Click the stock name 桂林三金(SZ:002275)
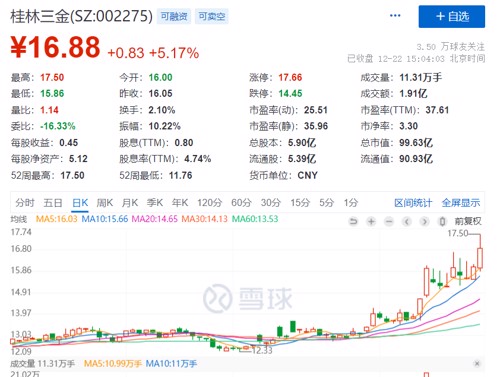This screenshot has height=377, width=500. (x=81, y=16)
